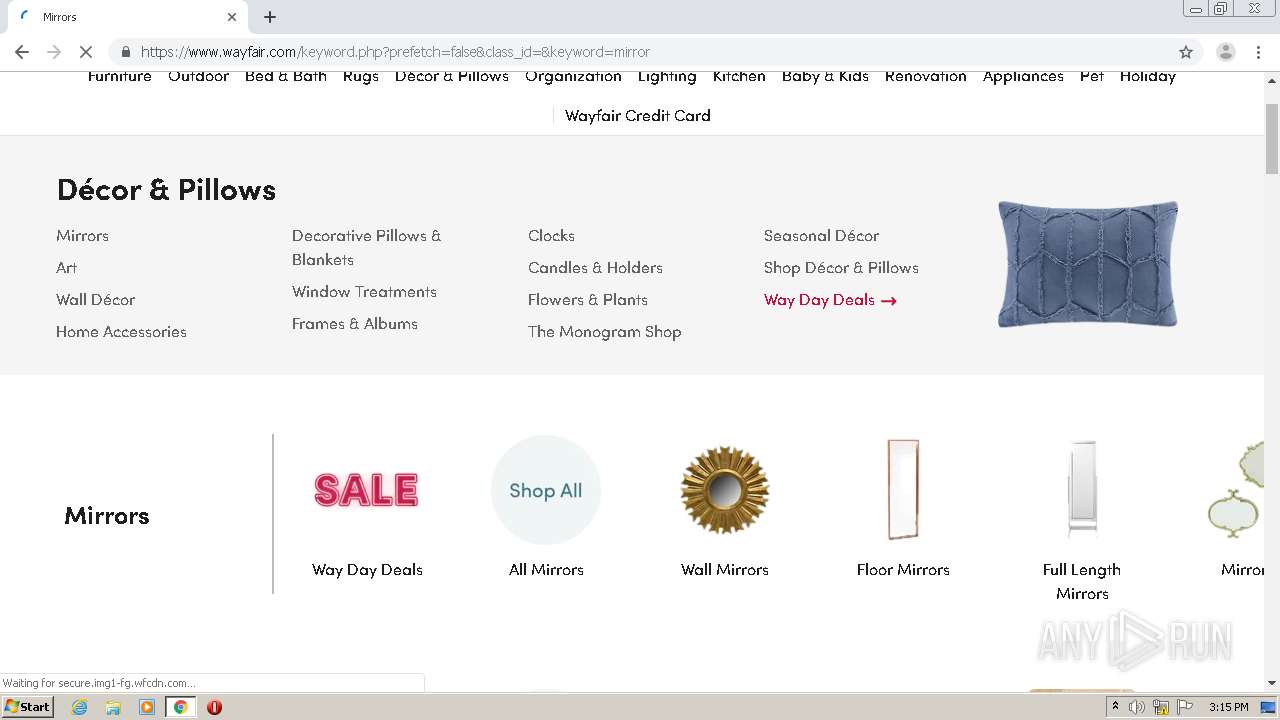Open the Baby & Kids menu
This screenshot has height=720, width=1280.
click(x=825, y=77)
